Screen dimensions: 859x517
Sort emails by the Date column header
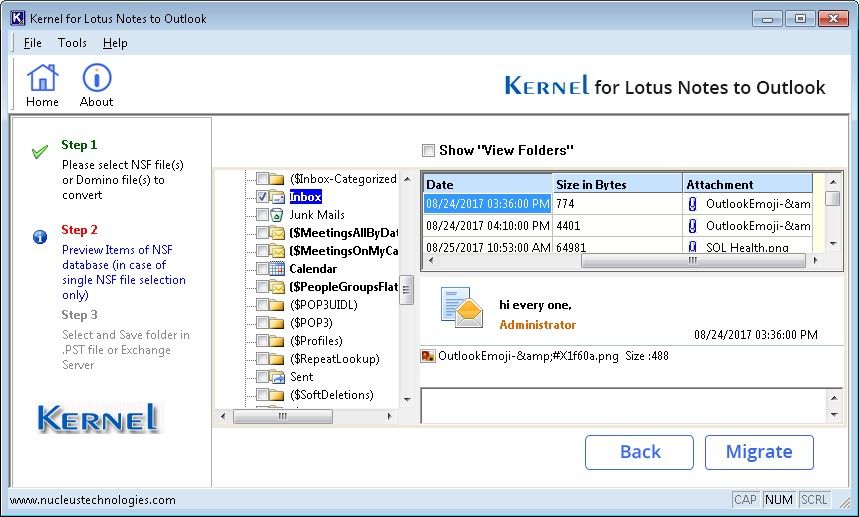pos(487,184)
